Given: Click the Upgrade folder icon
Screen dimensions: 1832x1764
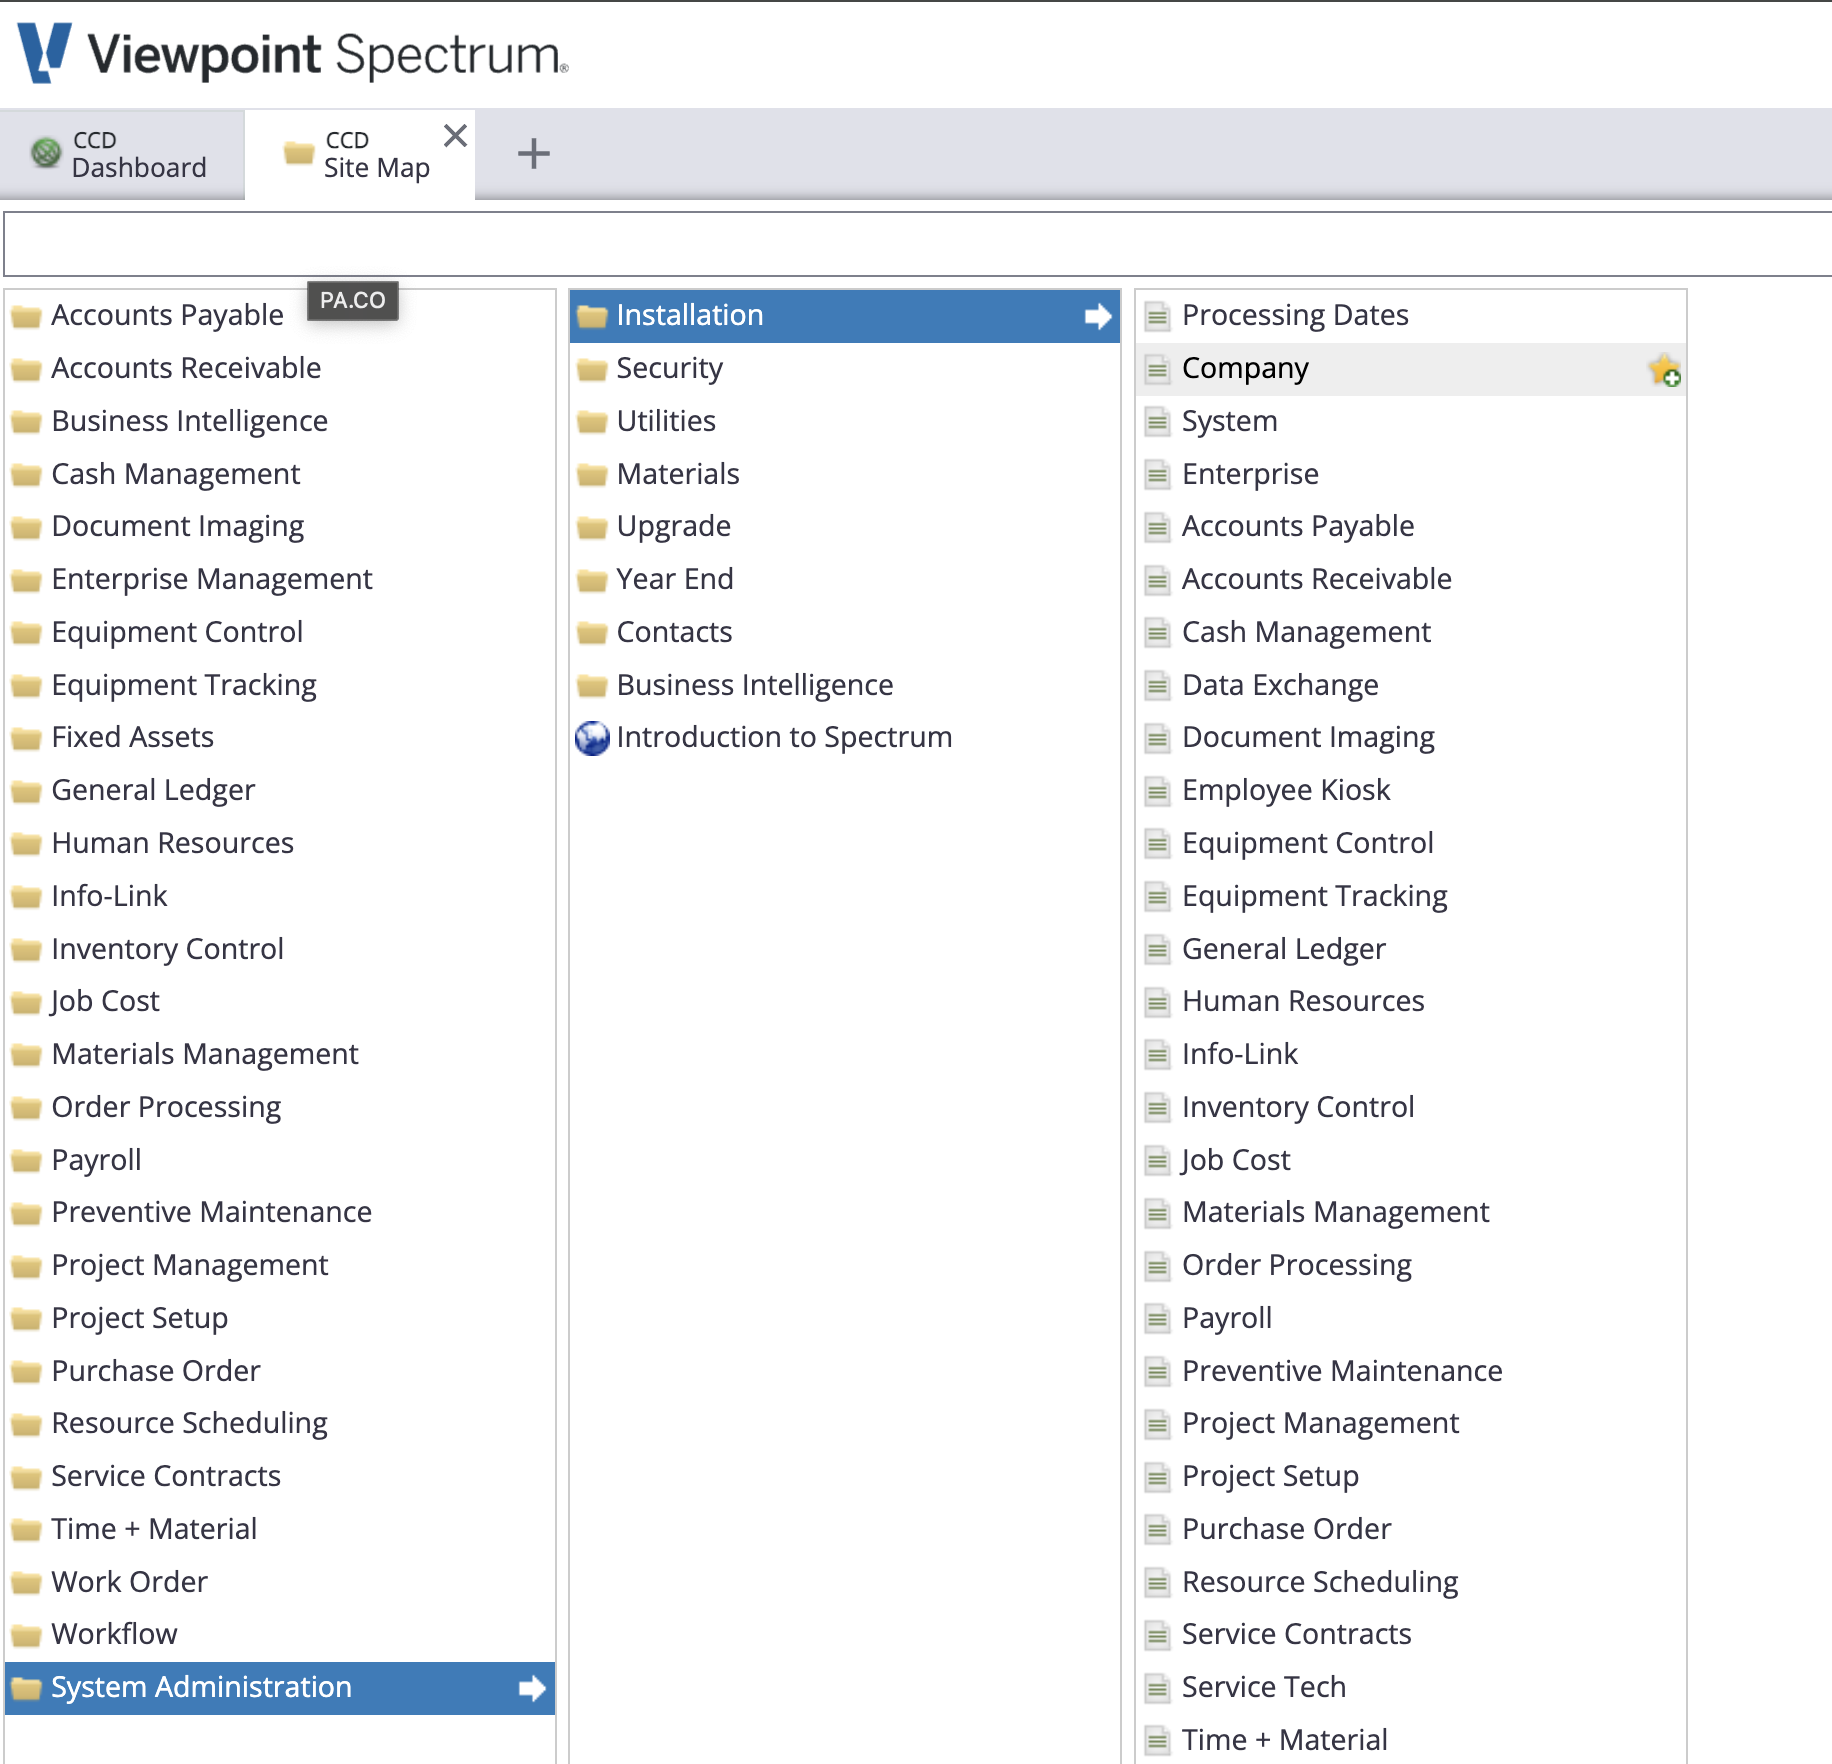Looking at the screenshot, I should [x=592, y=528].
